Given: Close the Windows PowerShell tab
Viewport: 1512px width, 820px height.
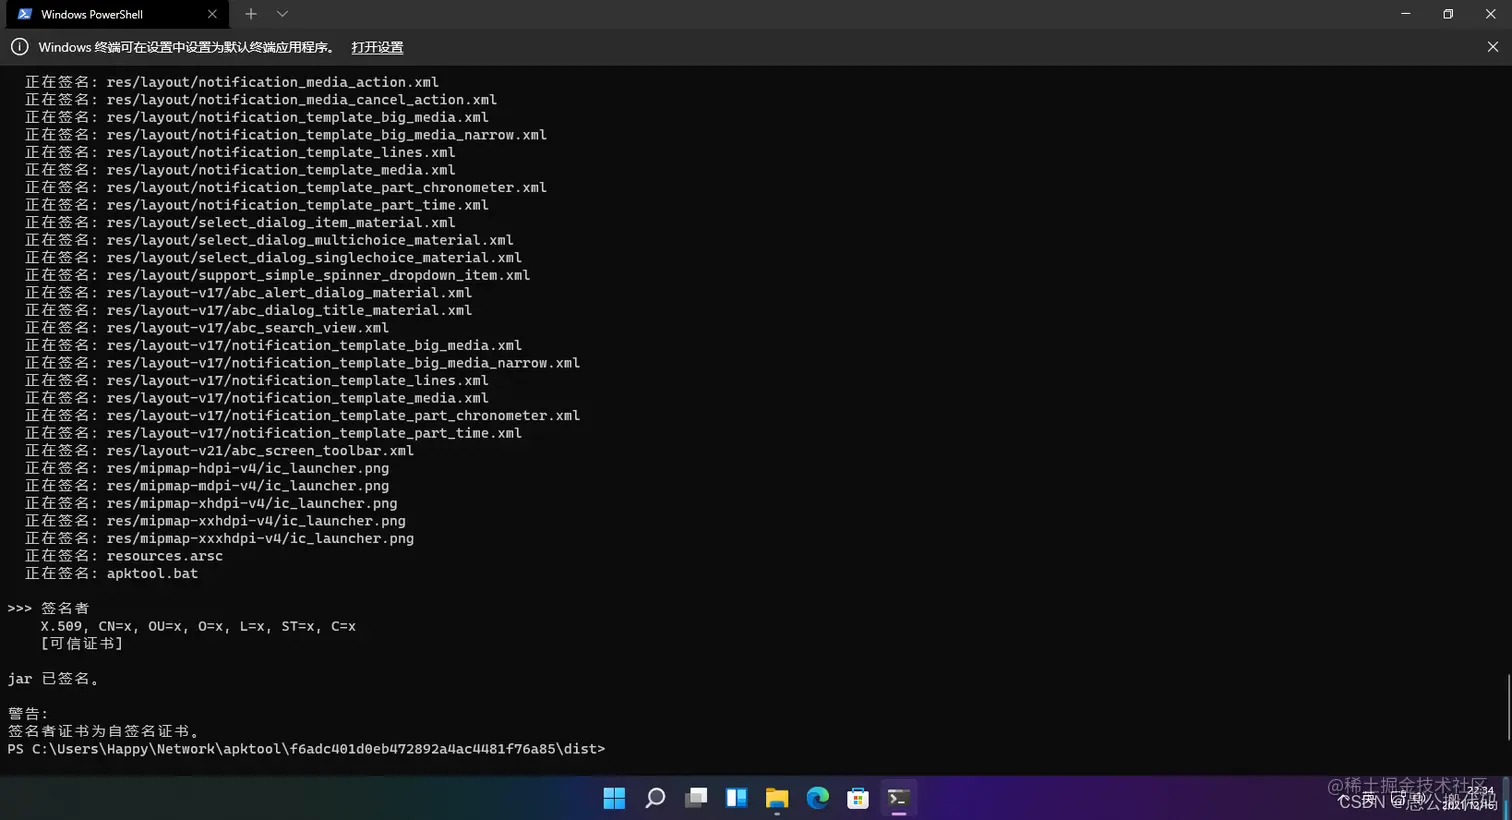Looking at the screenshot, I should (212, 14).
